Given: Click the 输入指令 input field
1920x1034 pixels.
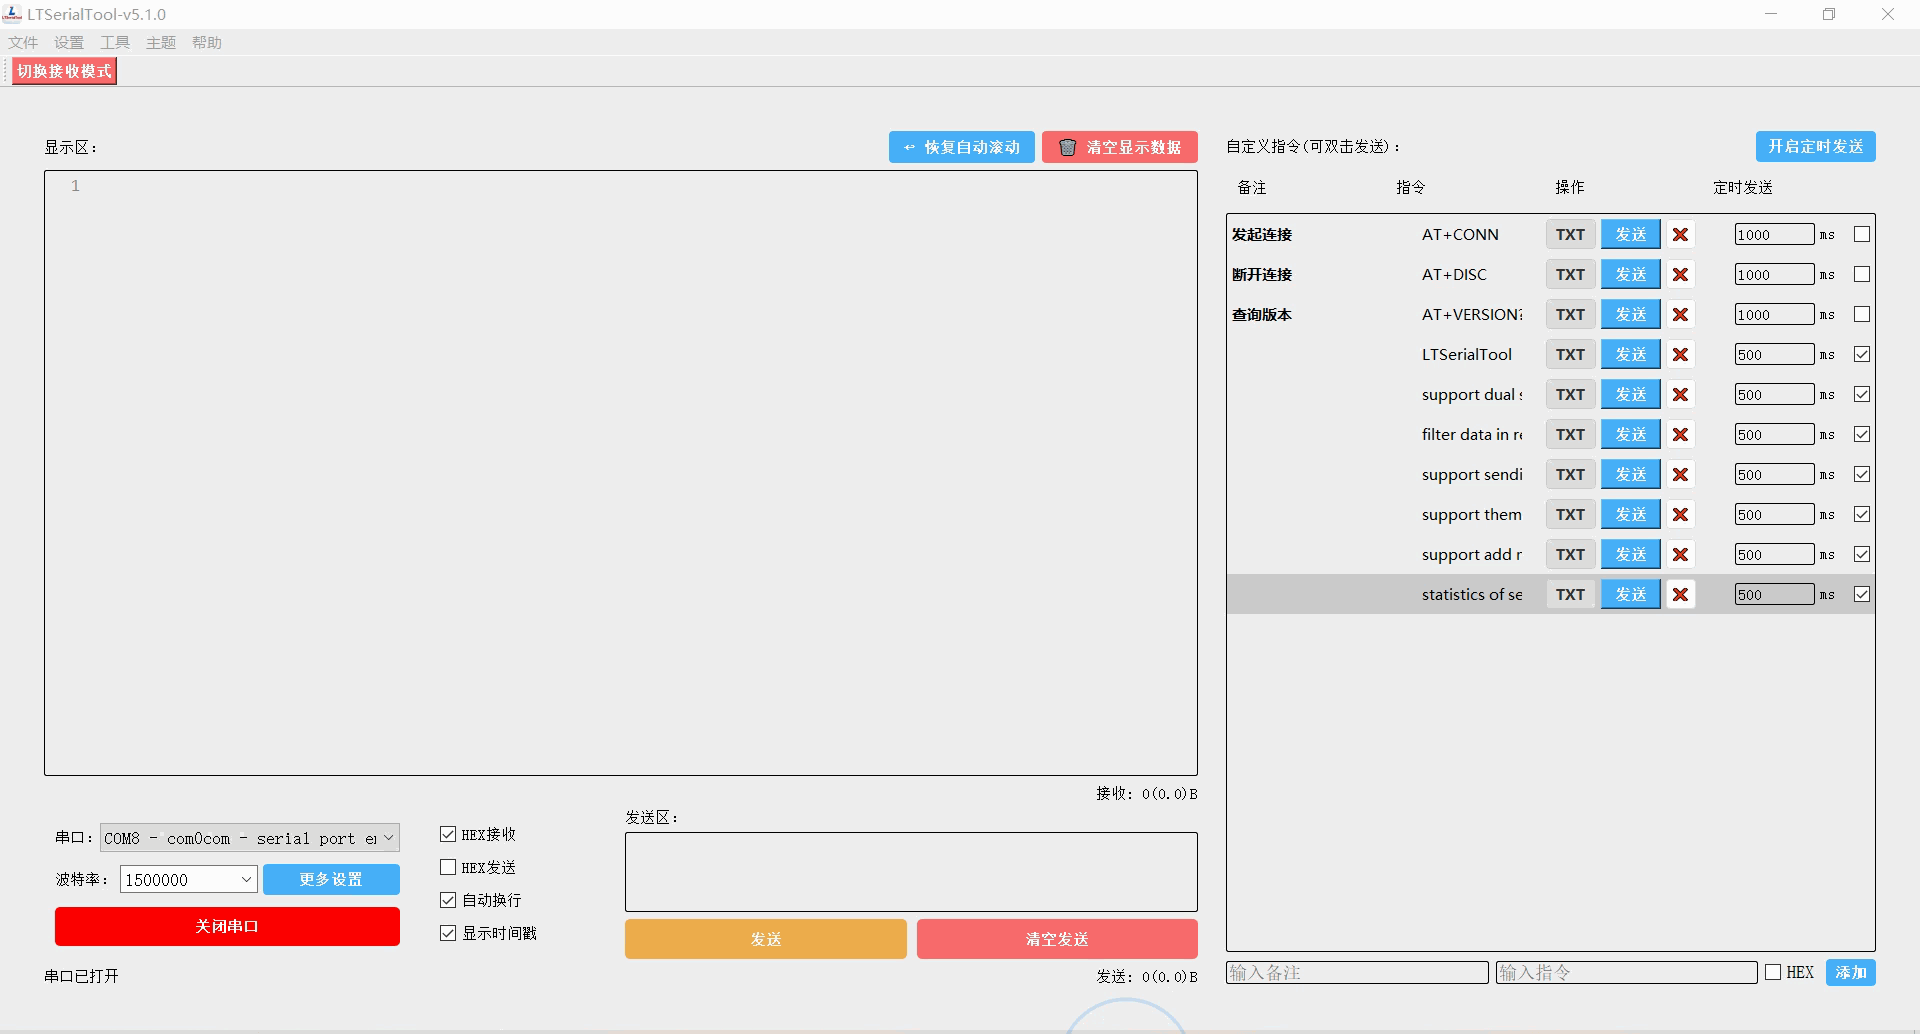Looking at the screenshot, I should [x=1626, y=972].
